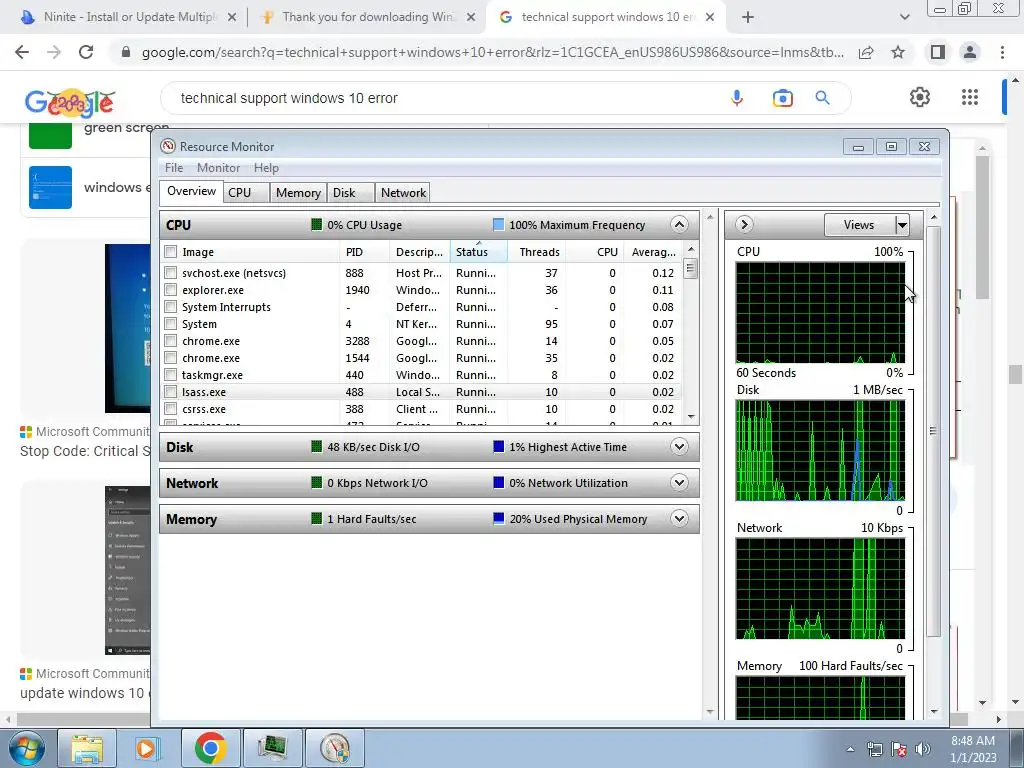This screenshot has height=768, width=1024.
Task: Check lsass.exe process checkbox
Action: (x=170, y=392)
